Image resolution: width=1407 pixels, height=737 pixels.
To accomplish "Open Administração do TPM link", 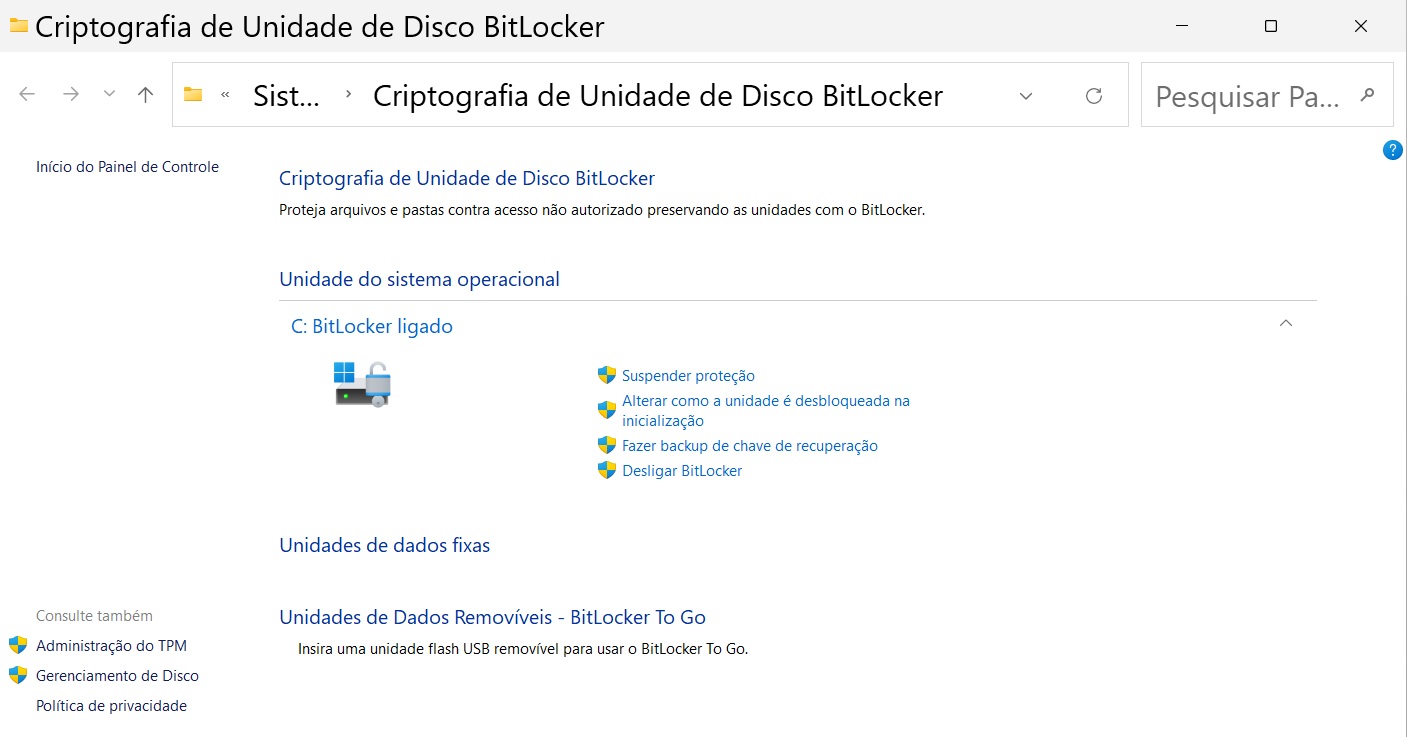I will [111, 646].
